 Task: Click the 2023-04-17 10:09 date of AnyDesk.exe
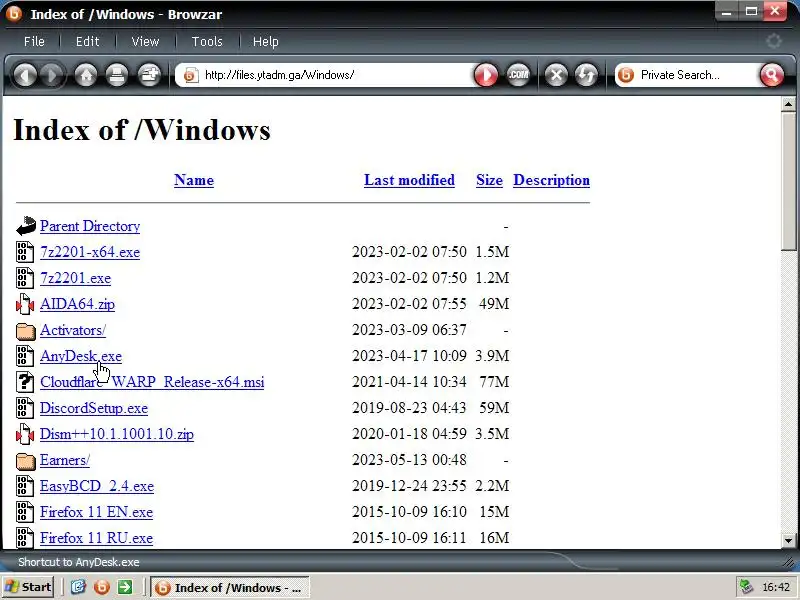(409, 356)
